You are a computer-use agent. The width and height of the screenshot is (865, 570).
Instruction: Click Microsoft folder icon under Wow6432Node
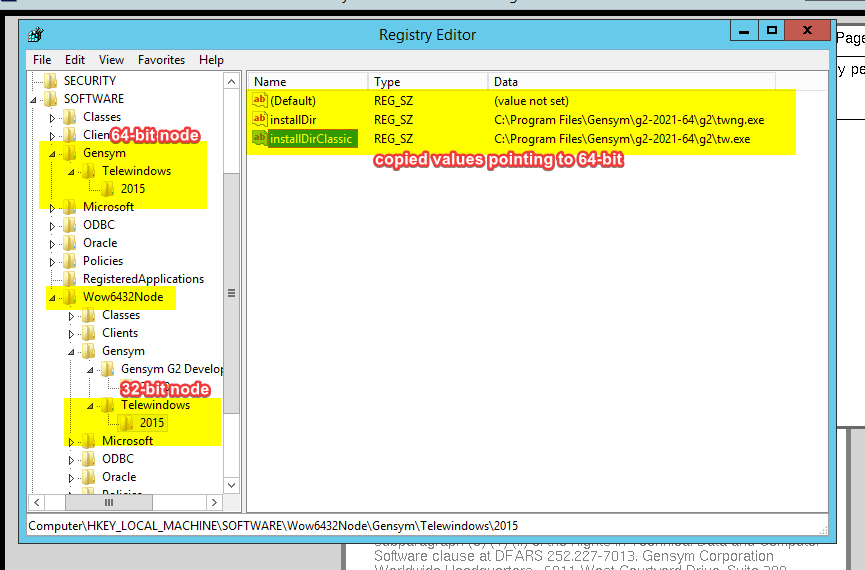[x=89, y=441]
